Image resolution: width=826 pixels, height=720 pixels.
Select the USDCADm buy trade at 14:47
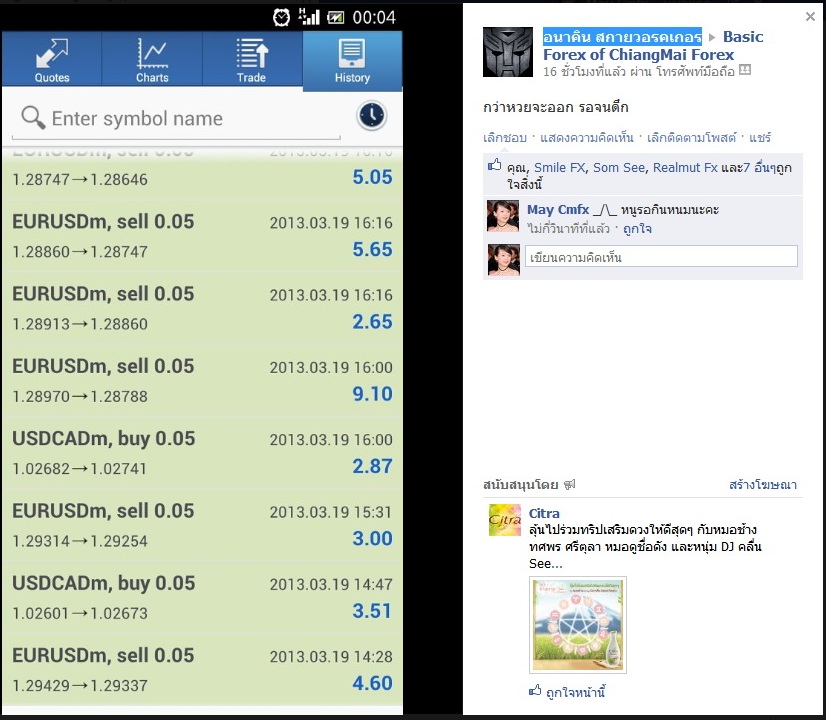click(x=202, y=597)
